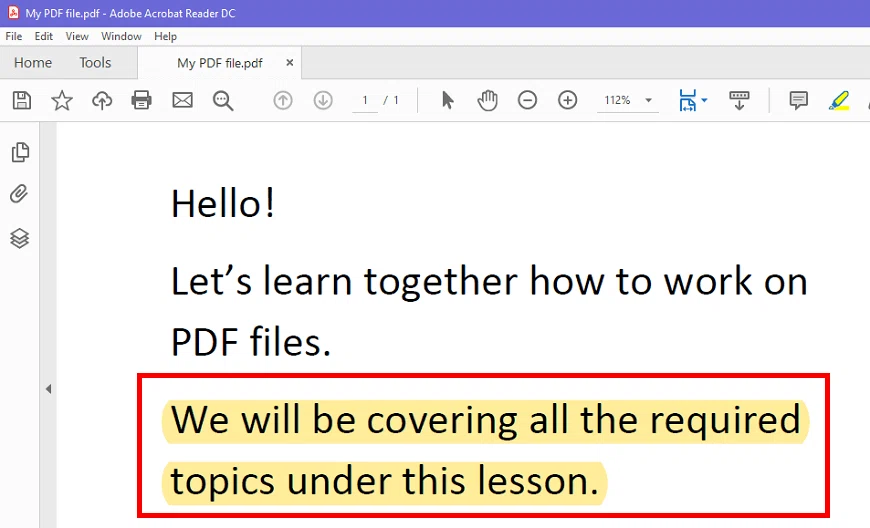This screenshot has height=528, width=870.
Task: Open the View menu
Action: (77, 36)
